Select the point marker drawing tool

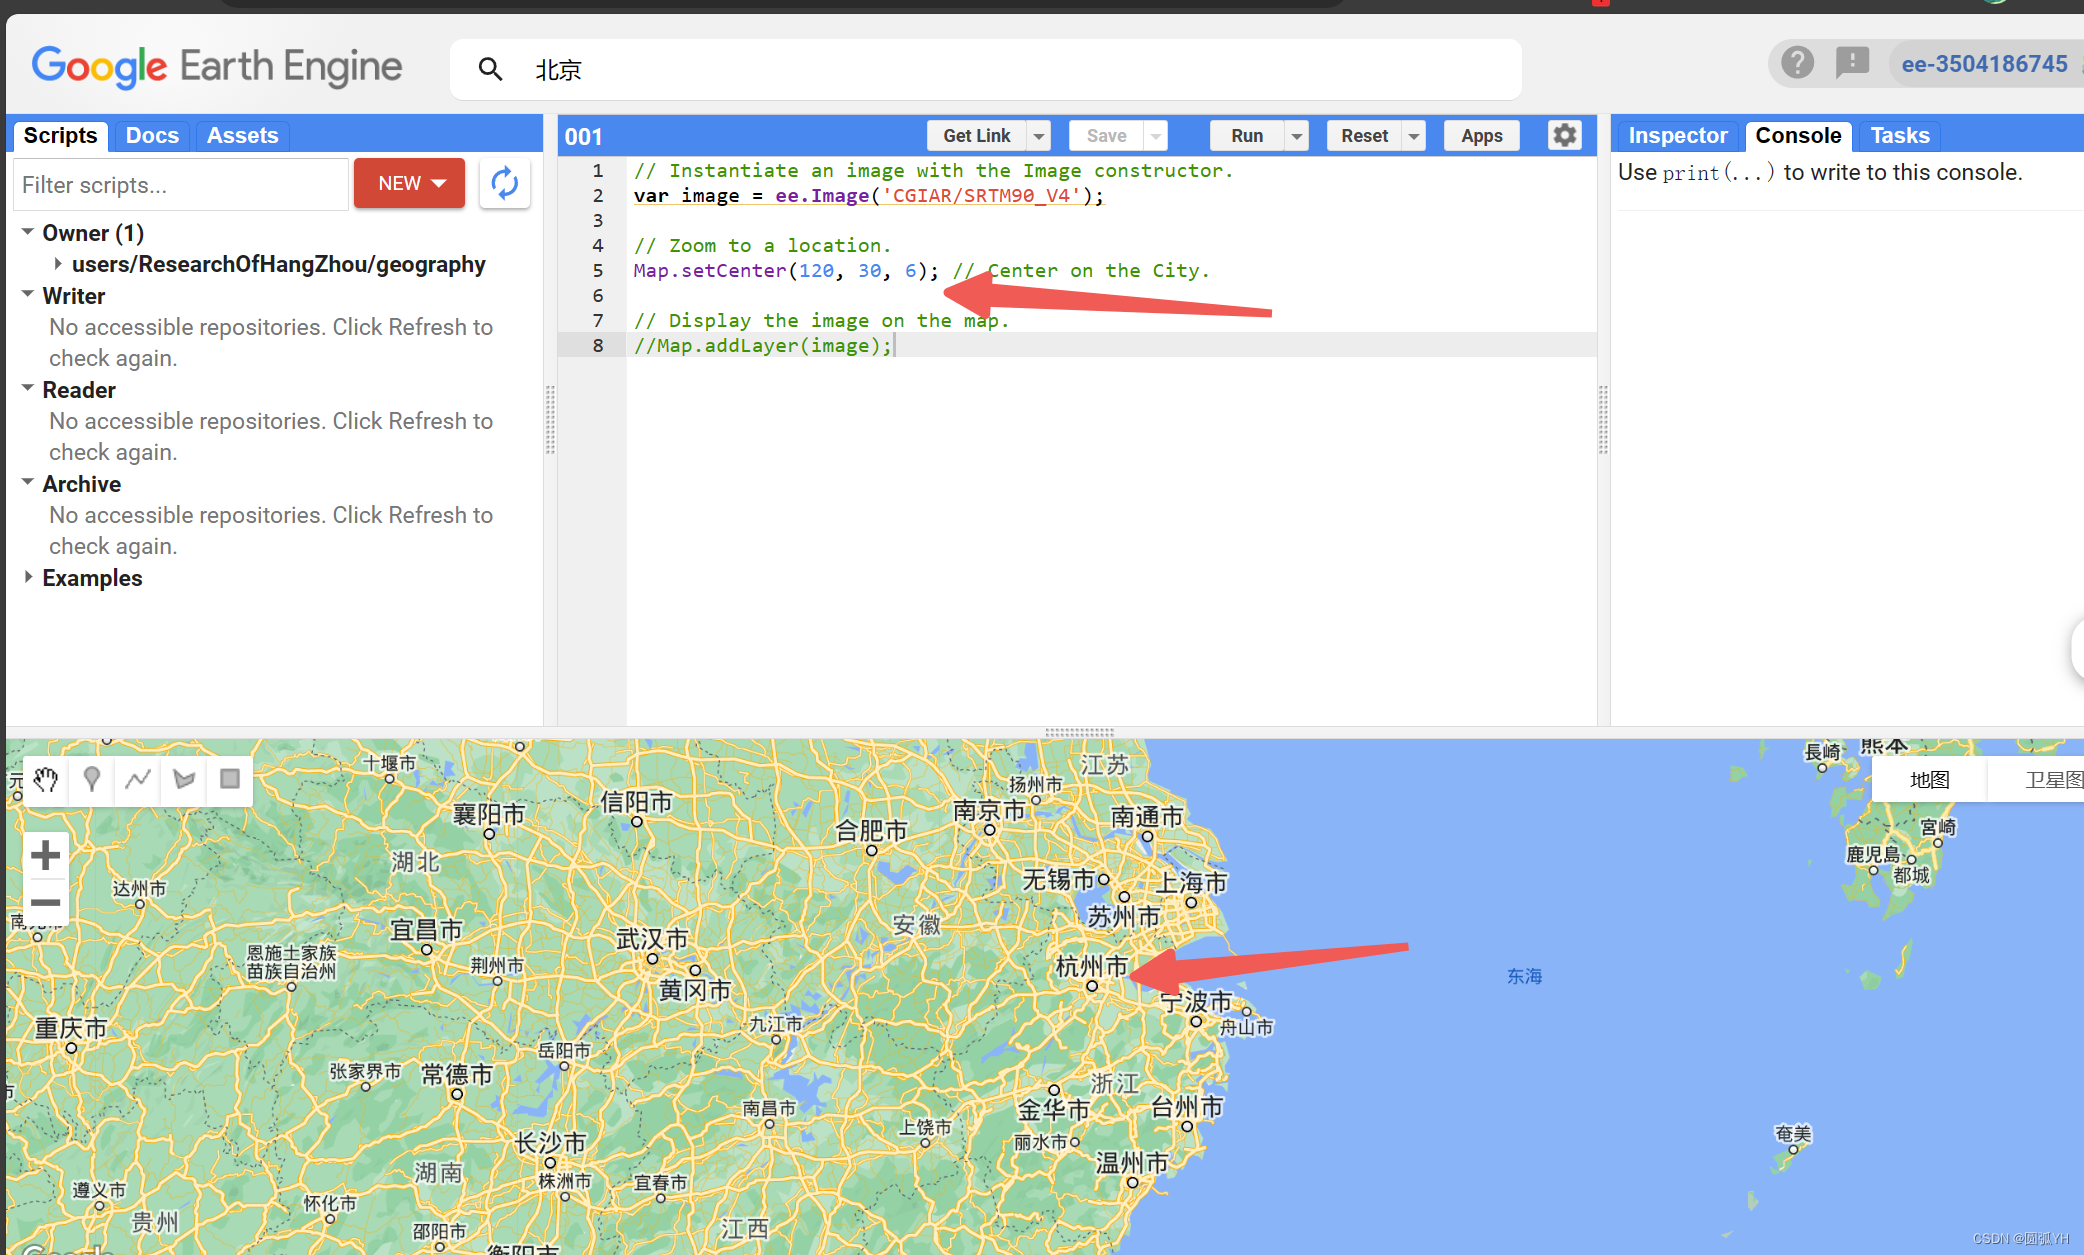91,780
